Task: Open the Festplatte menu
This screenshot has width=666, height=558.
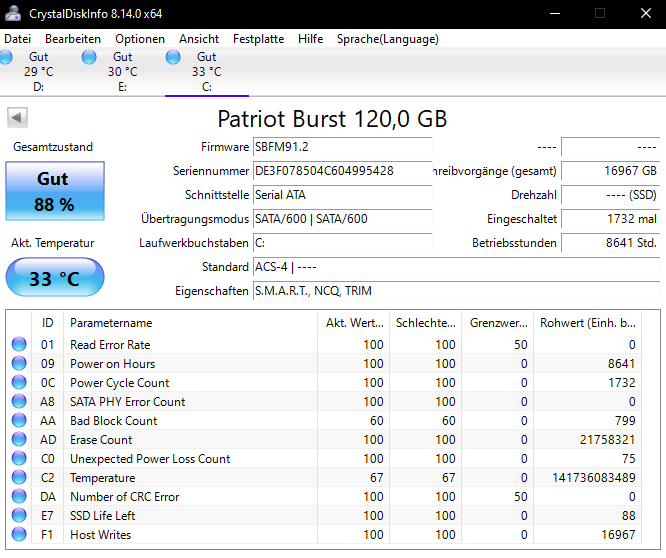Action: click(258, 39)
